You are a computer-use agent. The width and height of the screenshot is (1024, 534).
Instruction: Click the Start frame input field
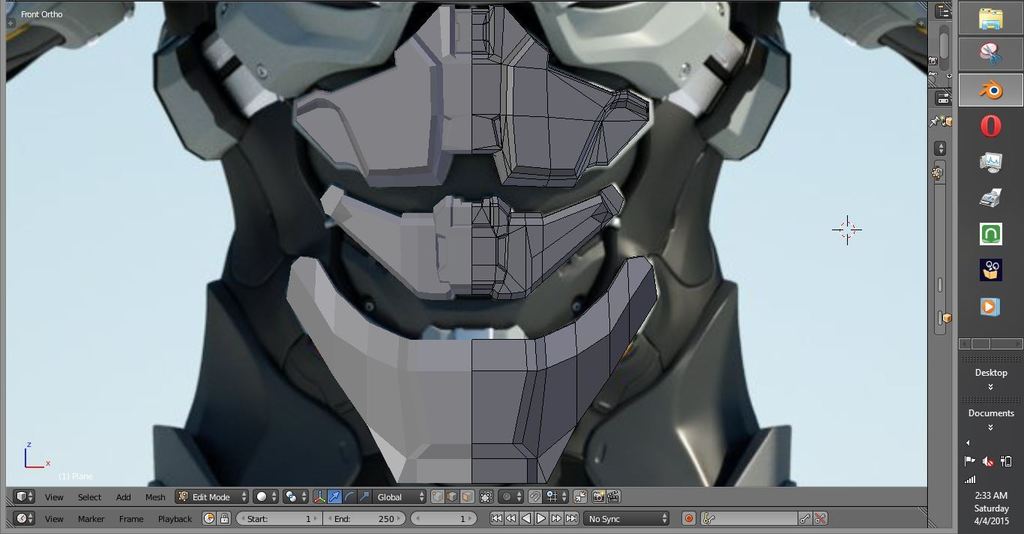[281, 519]
